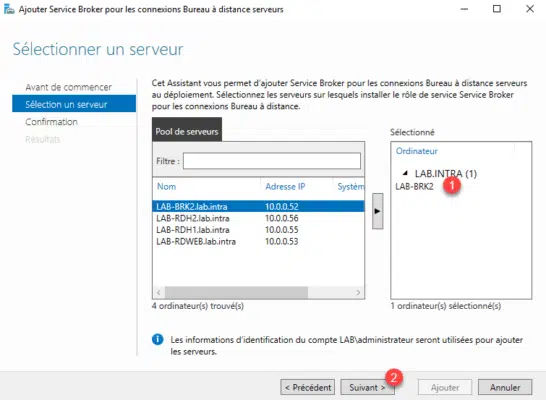The width and height of the screenshot is (546, 400).
Task: Sort the server list by the Adresse IP column
Action: [x=285, y=187]
